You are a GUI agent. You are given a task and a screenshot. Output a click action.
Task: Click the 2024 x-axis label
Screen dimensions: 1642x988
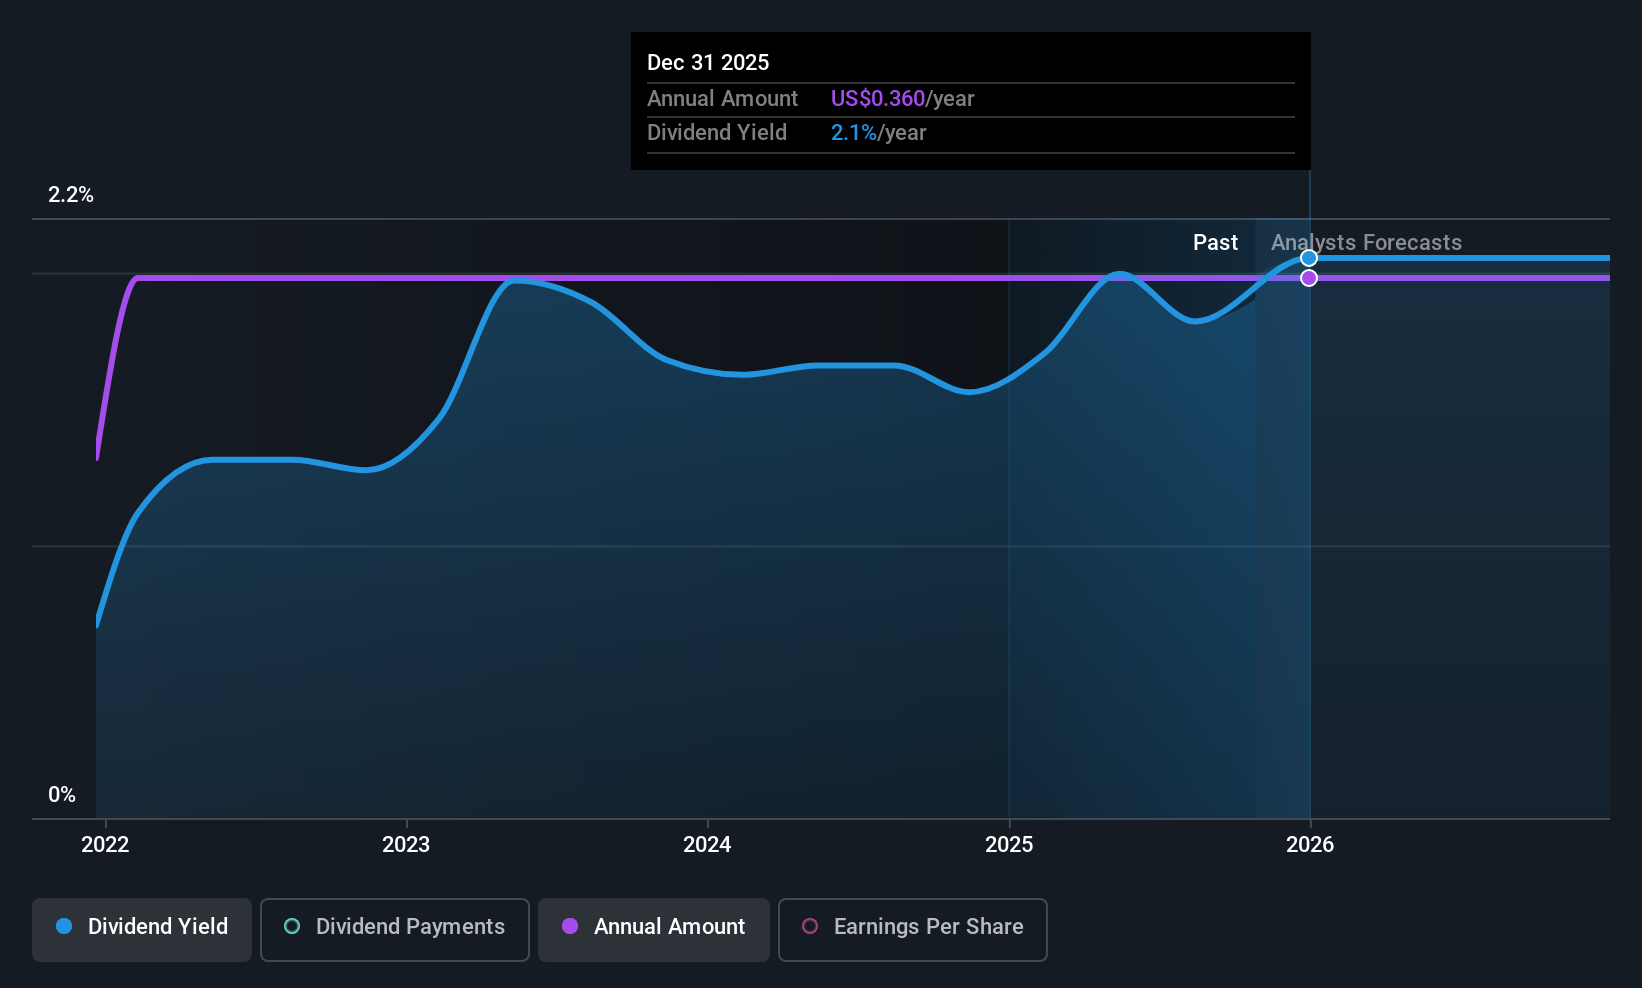[x=707, y=845]
